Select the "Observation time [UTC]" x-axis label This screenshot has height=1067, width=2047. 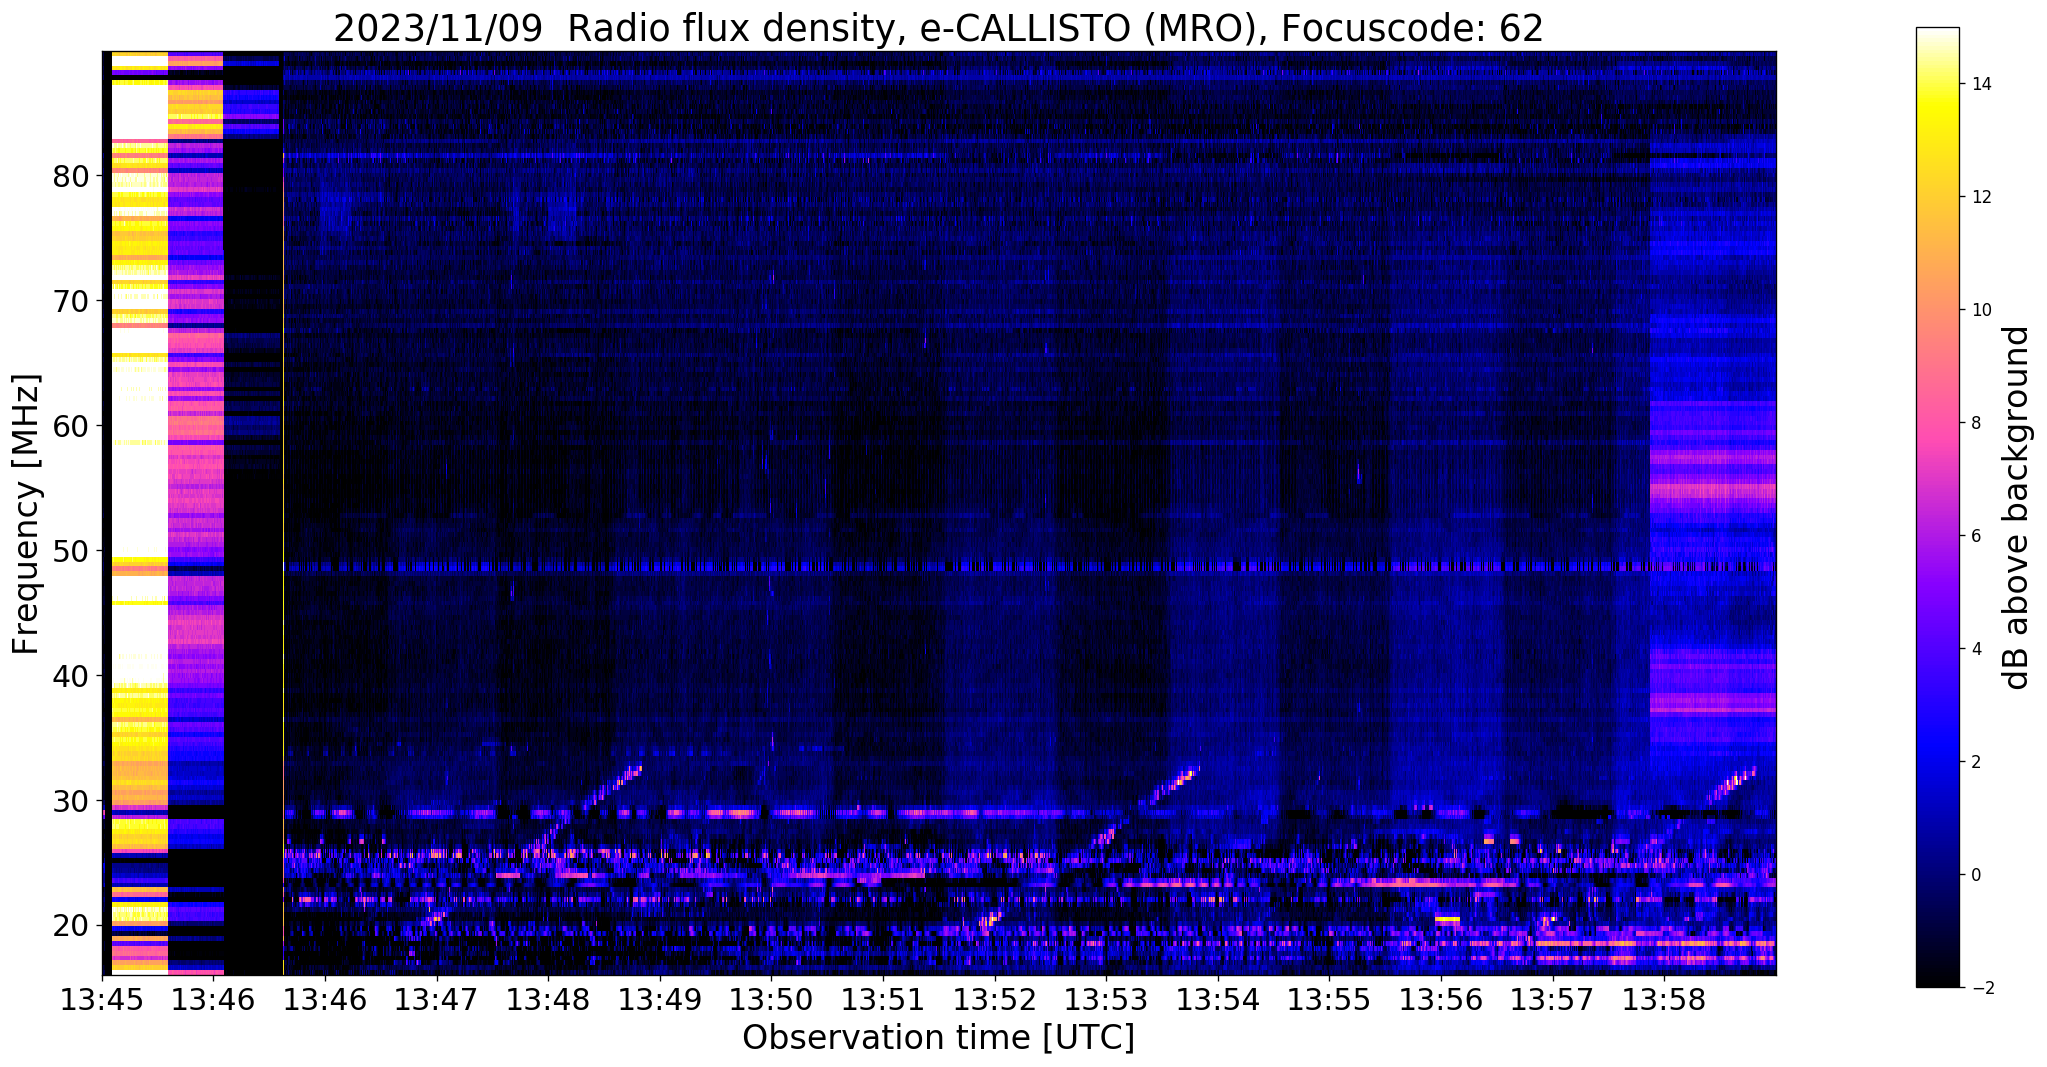[938, 1038]
